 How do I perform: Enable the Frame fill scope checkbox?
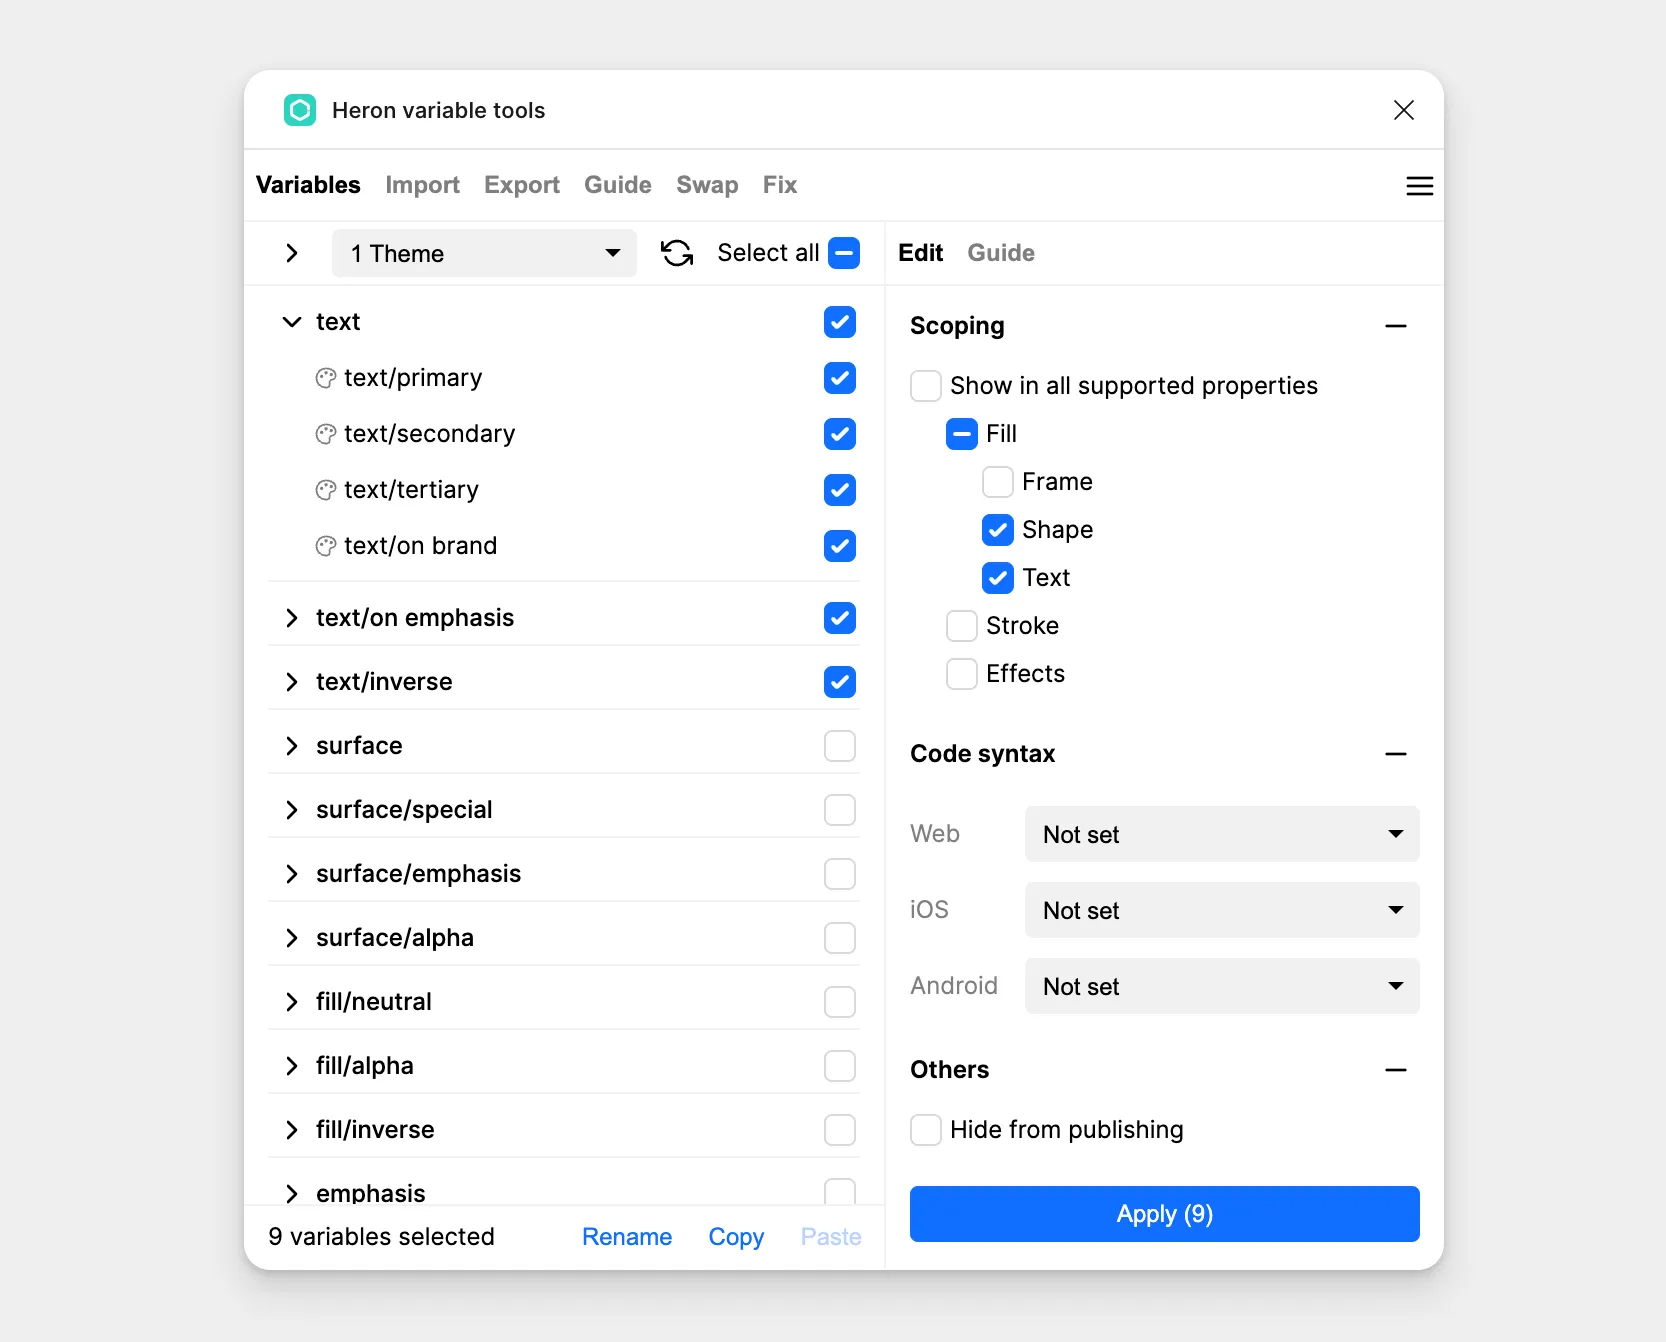click(x=997, y=482)
